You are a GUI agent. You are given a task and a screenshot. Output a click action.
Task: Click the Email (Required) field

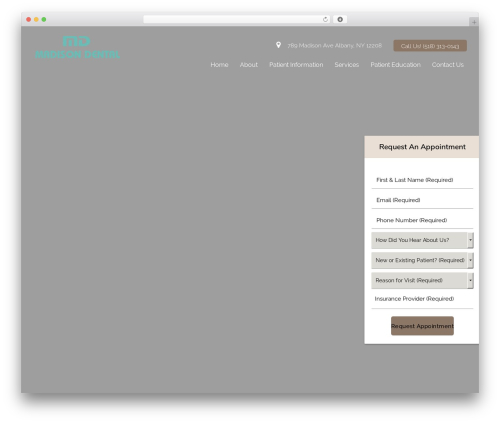point(422,200)
